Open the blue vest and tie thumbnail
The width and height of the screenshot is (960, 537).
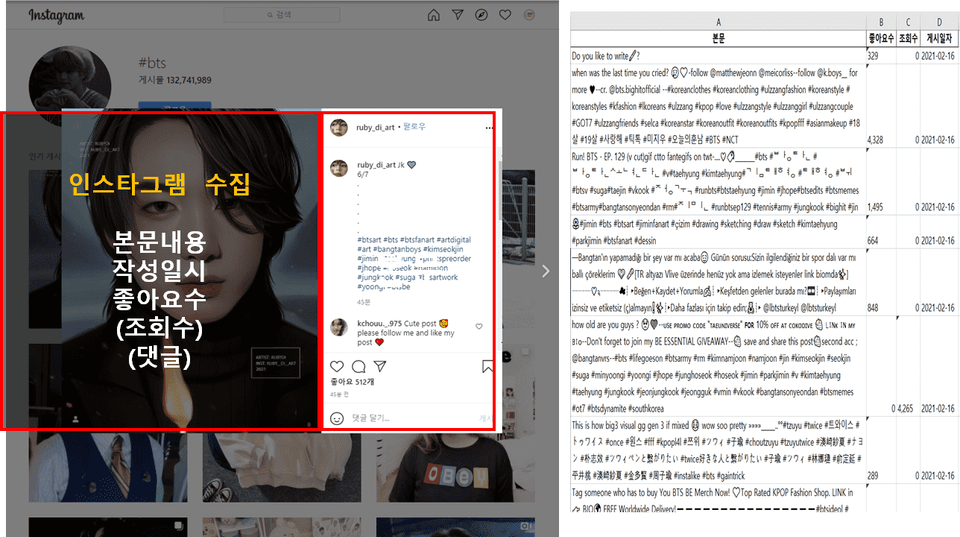(x=108, y=467)
